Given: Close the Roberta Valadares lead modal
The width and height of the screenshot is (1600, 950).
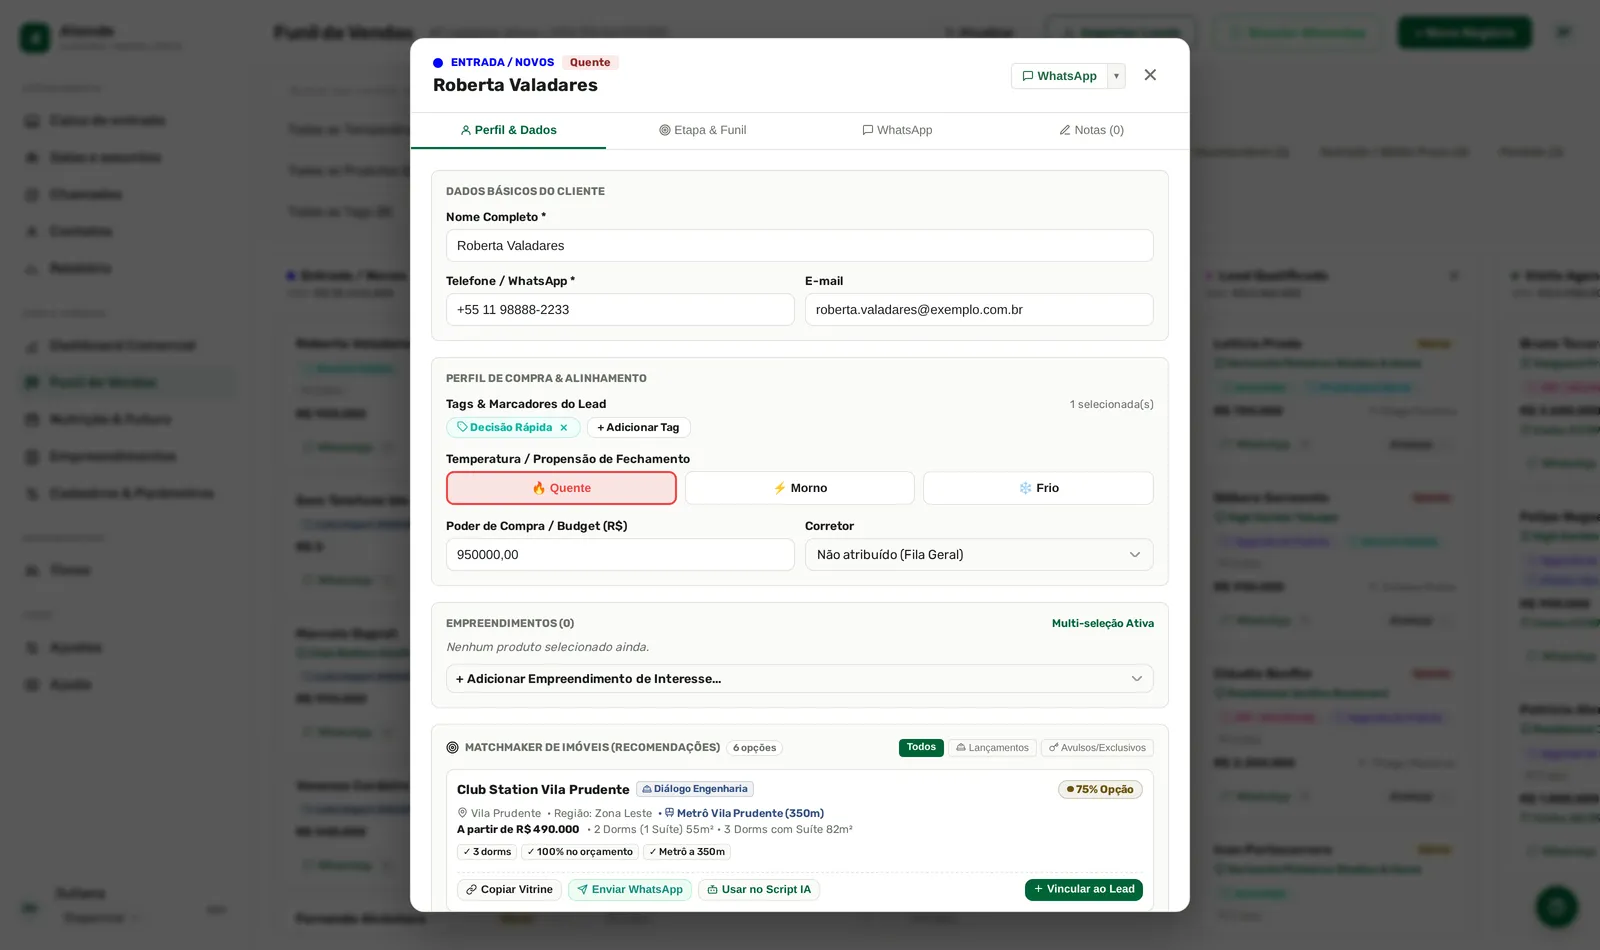Looking at the screenshot, I should [x=1150, y=75].
